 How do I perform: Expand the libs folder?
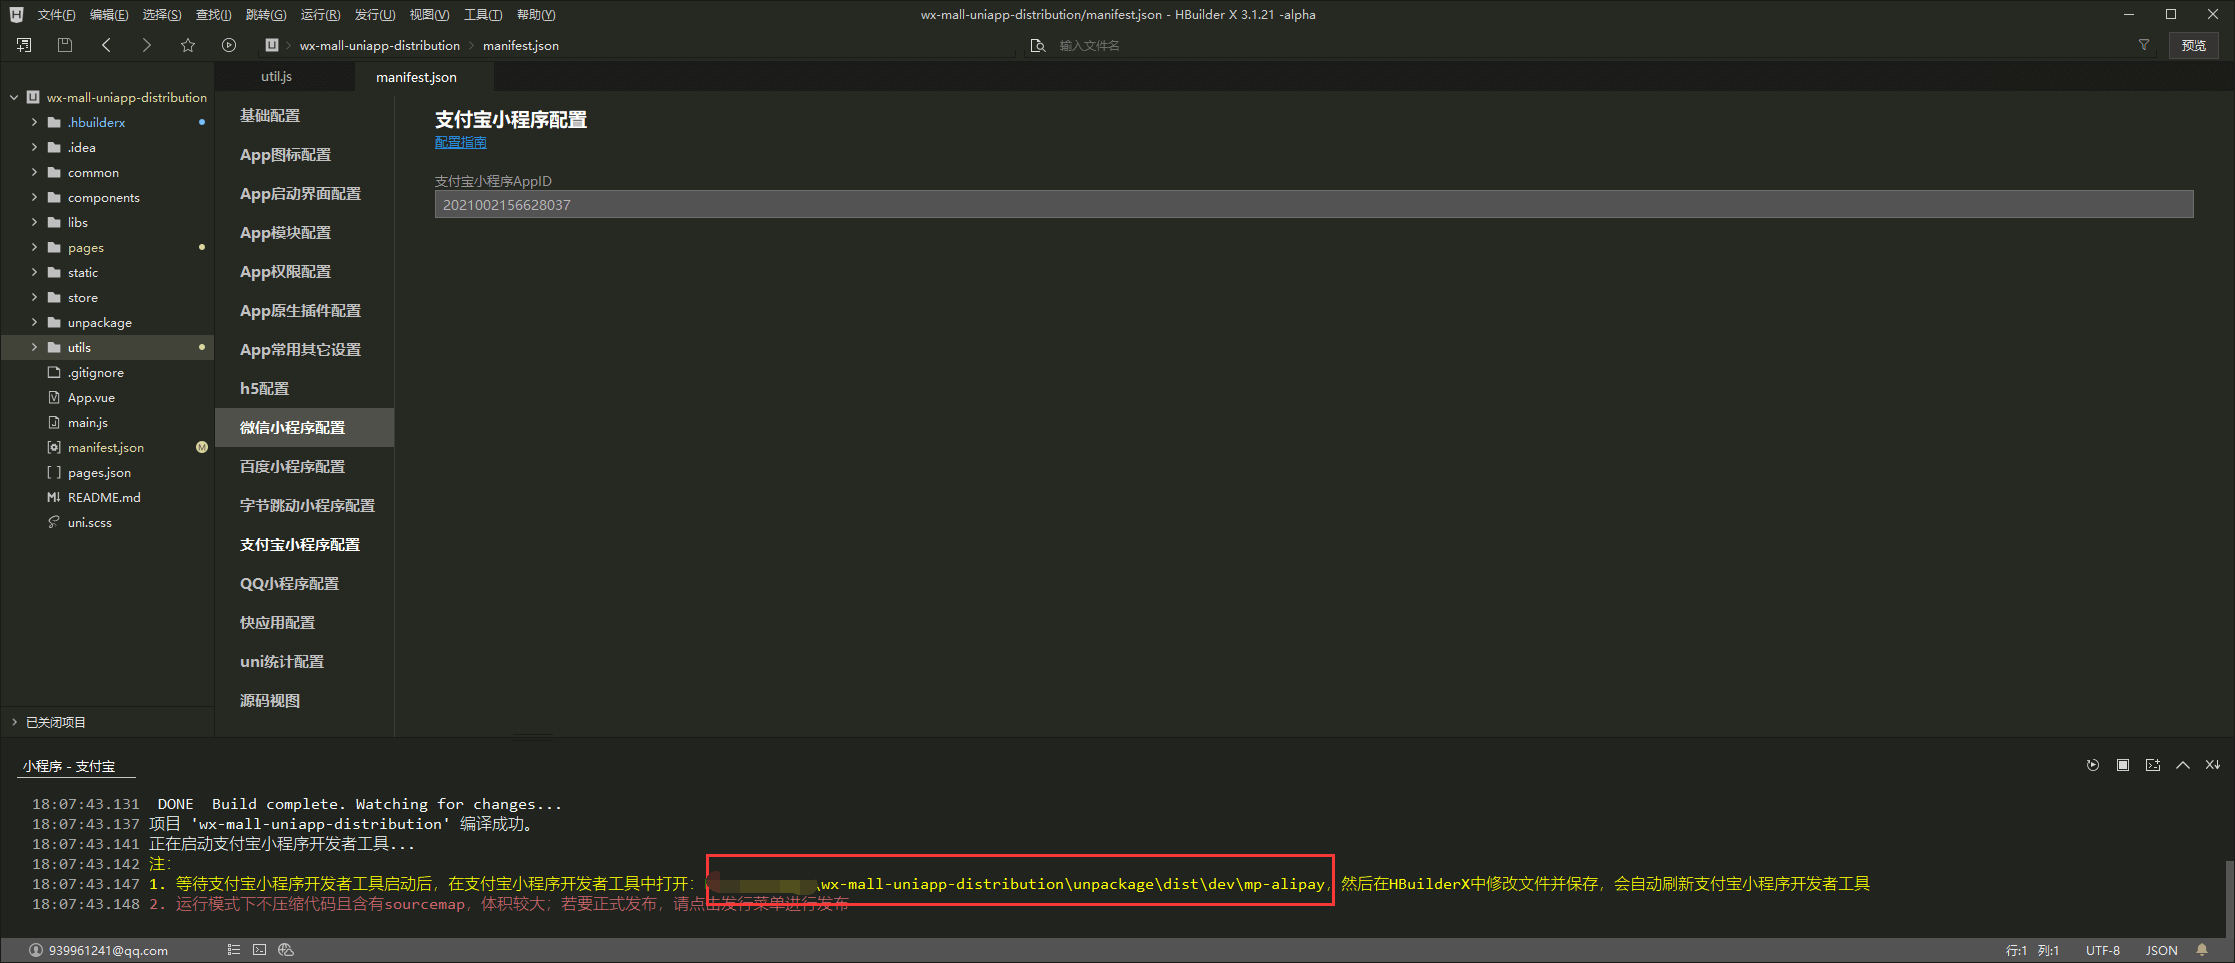point(34,222)
